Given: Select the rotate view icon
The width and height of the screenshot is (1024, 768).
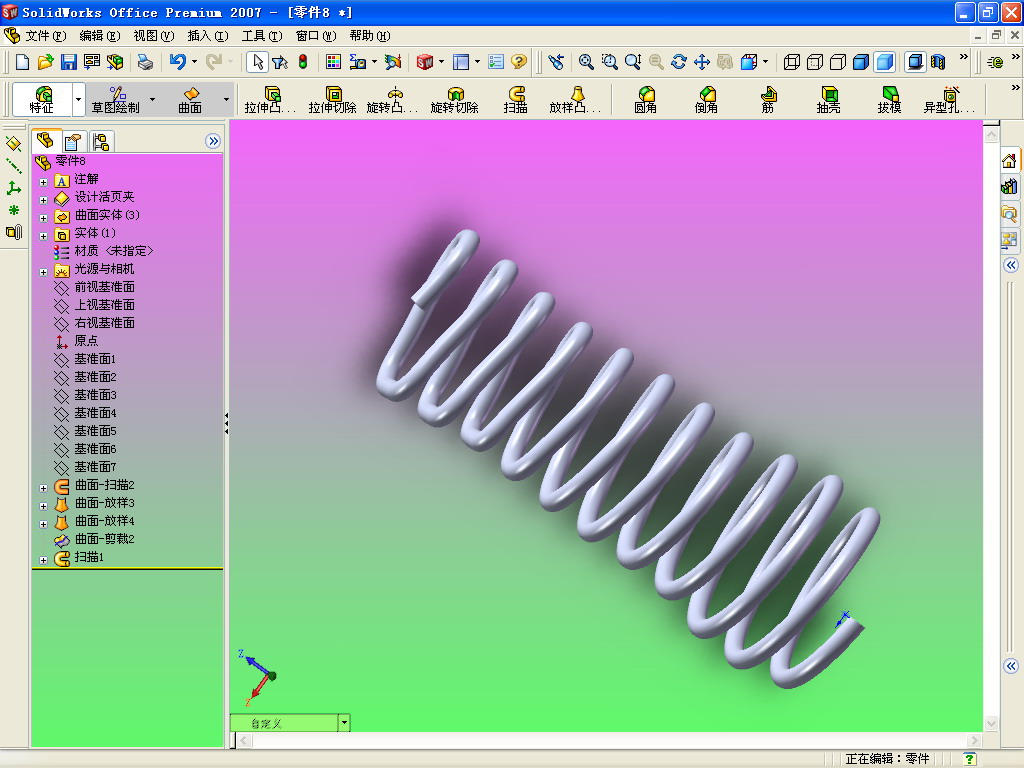Looking at the screenshot, I should tap(679, 62).
